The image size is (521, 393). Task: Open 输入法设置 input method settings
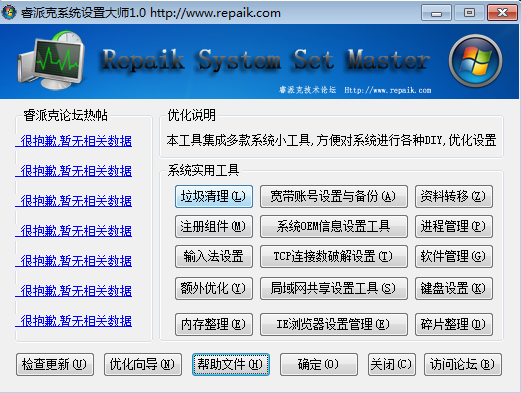point(214,257)
